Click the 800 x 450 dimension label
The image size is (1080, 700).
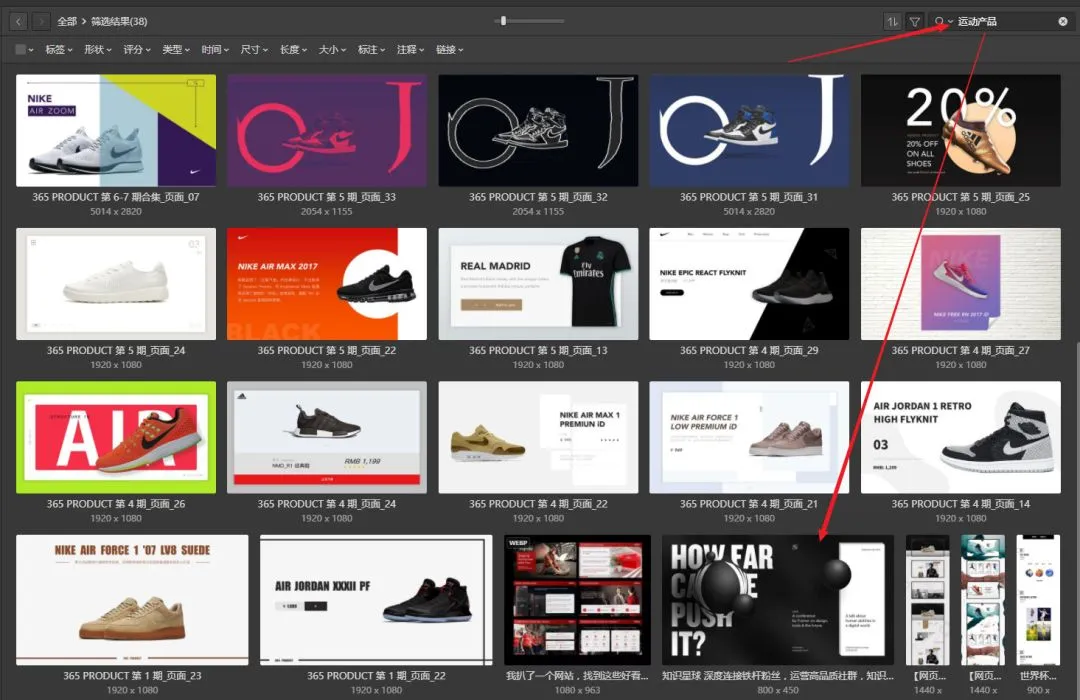click(778, 690)
